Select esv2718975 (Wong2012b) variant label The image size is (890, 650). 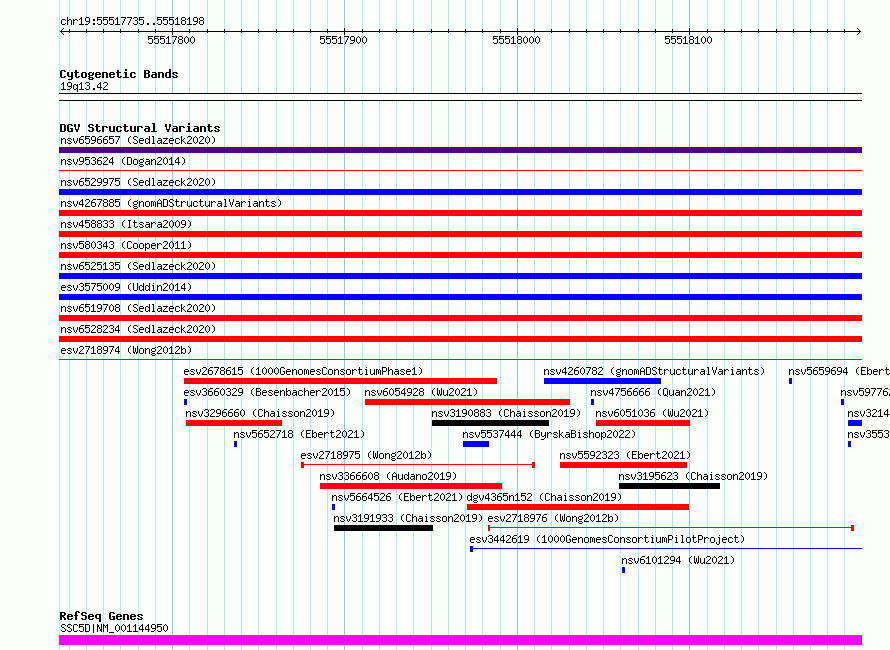point(366,455)
